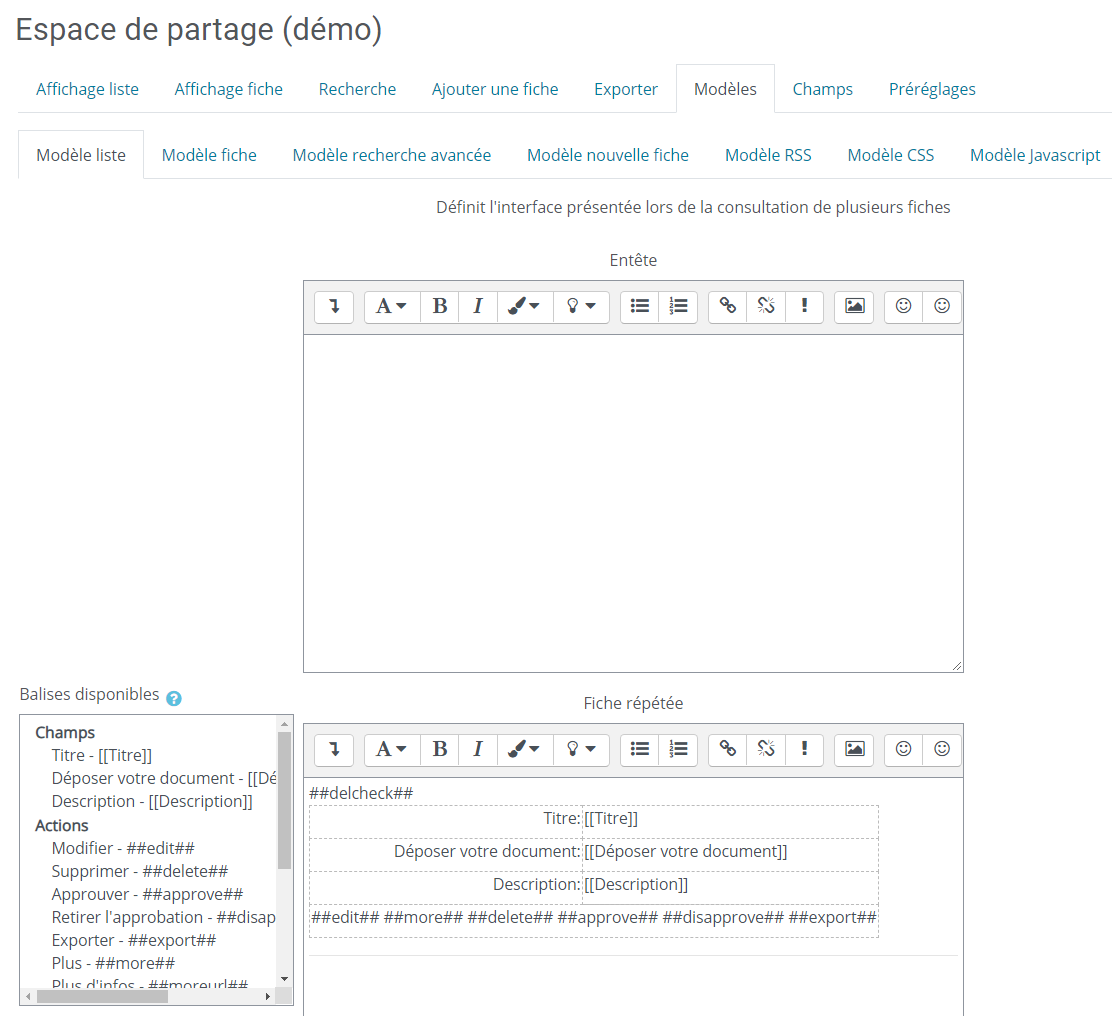Switch to Affichage fiche tab
The height and width of the screenshot is (1016, 1112).
click(x=228, y=89)
